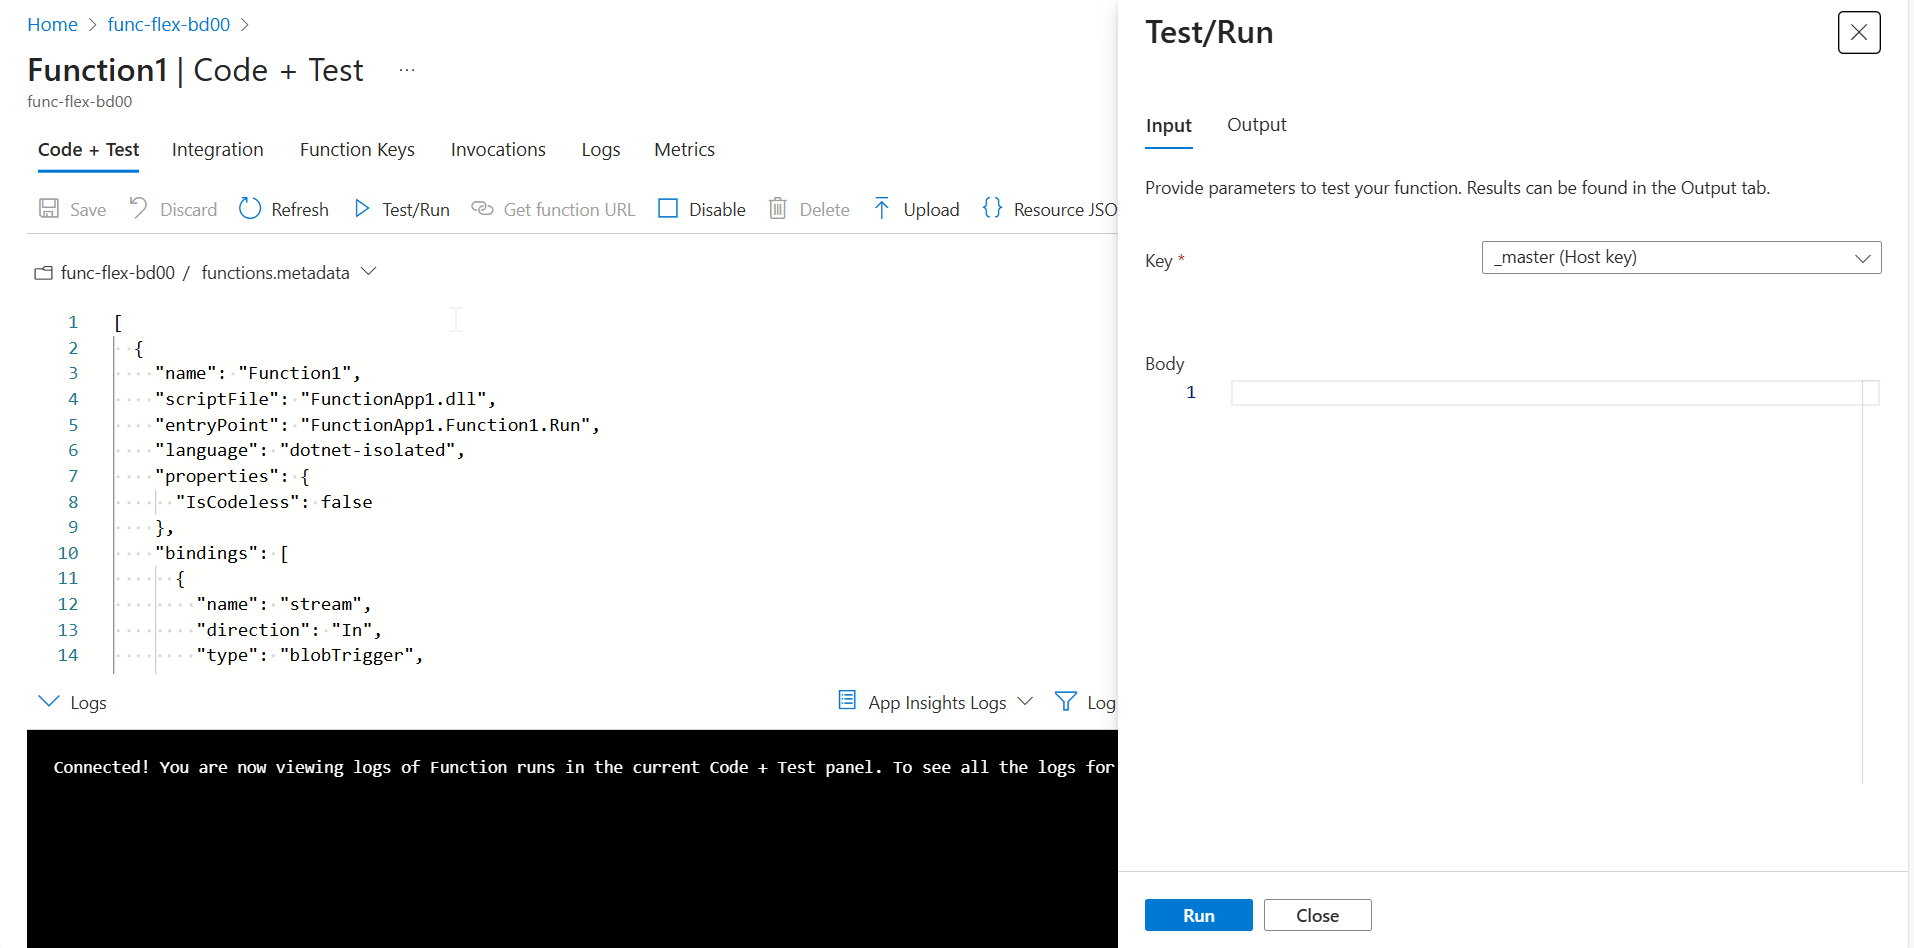Click the Save toolbar label
The width and height of the screenshot is (1914, 948).
[88, 210]
